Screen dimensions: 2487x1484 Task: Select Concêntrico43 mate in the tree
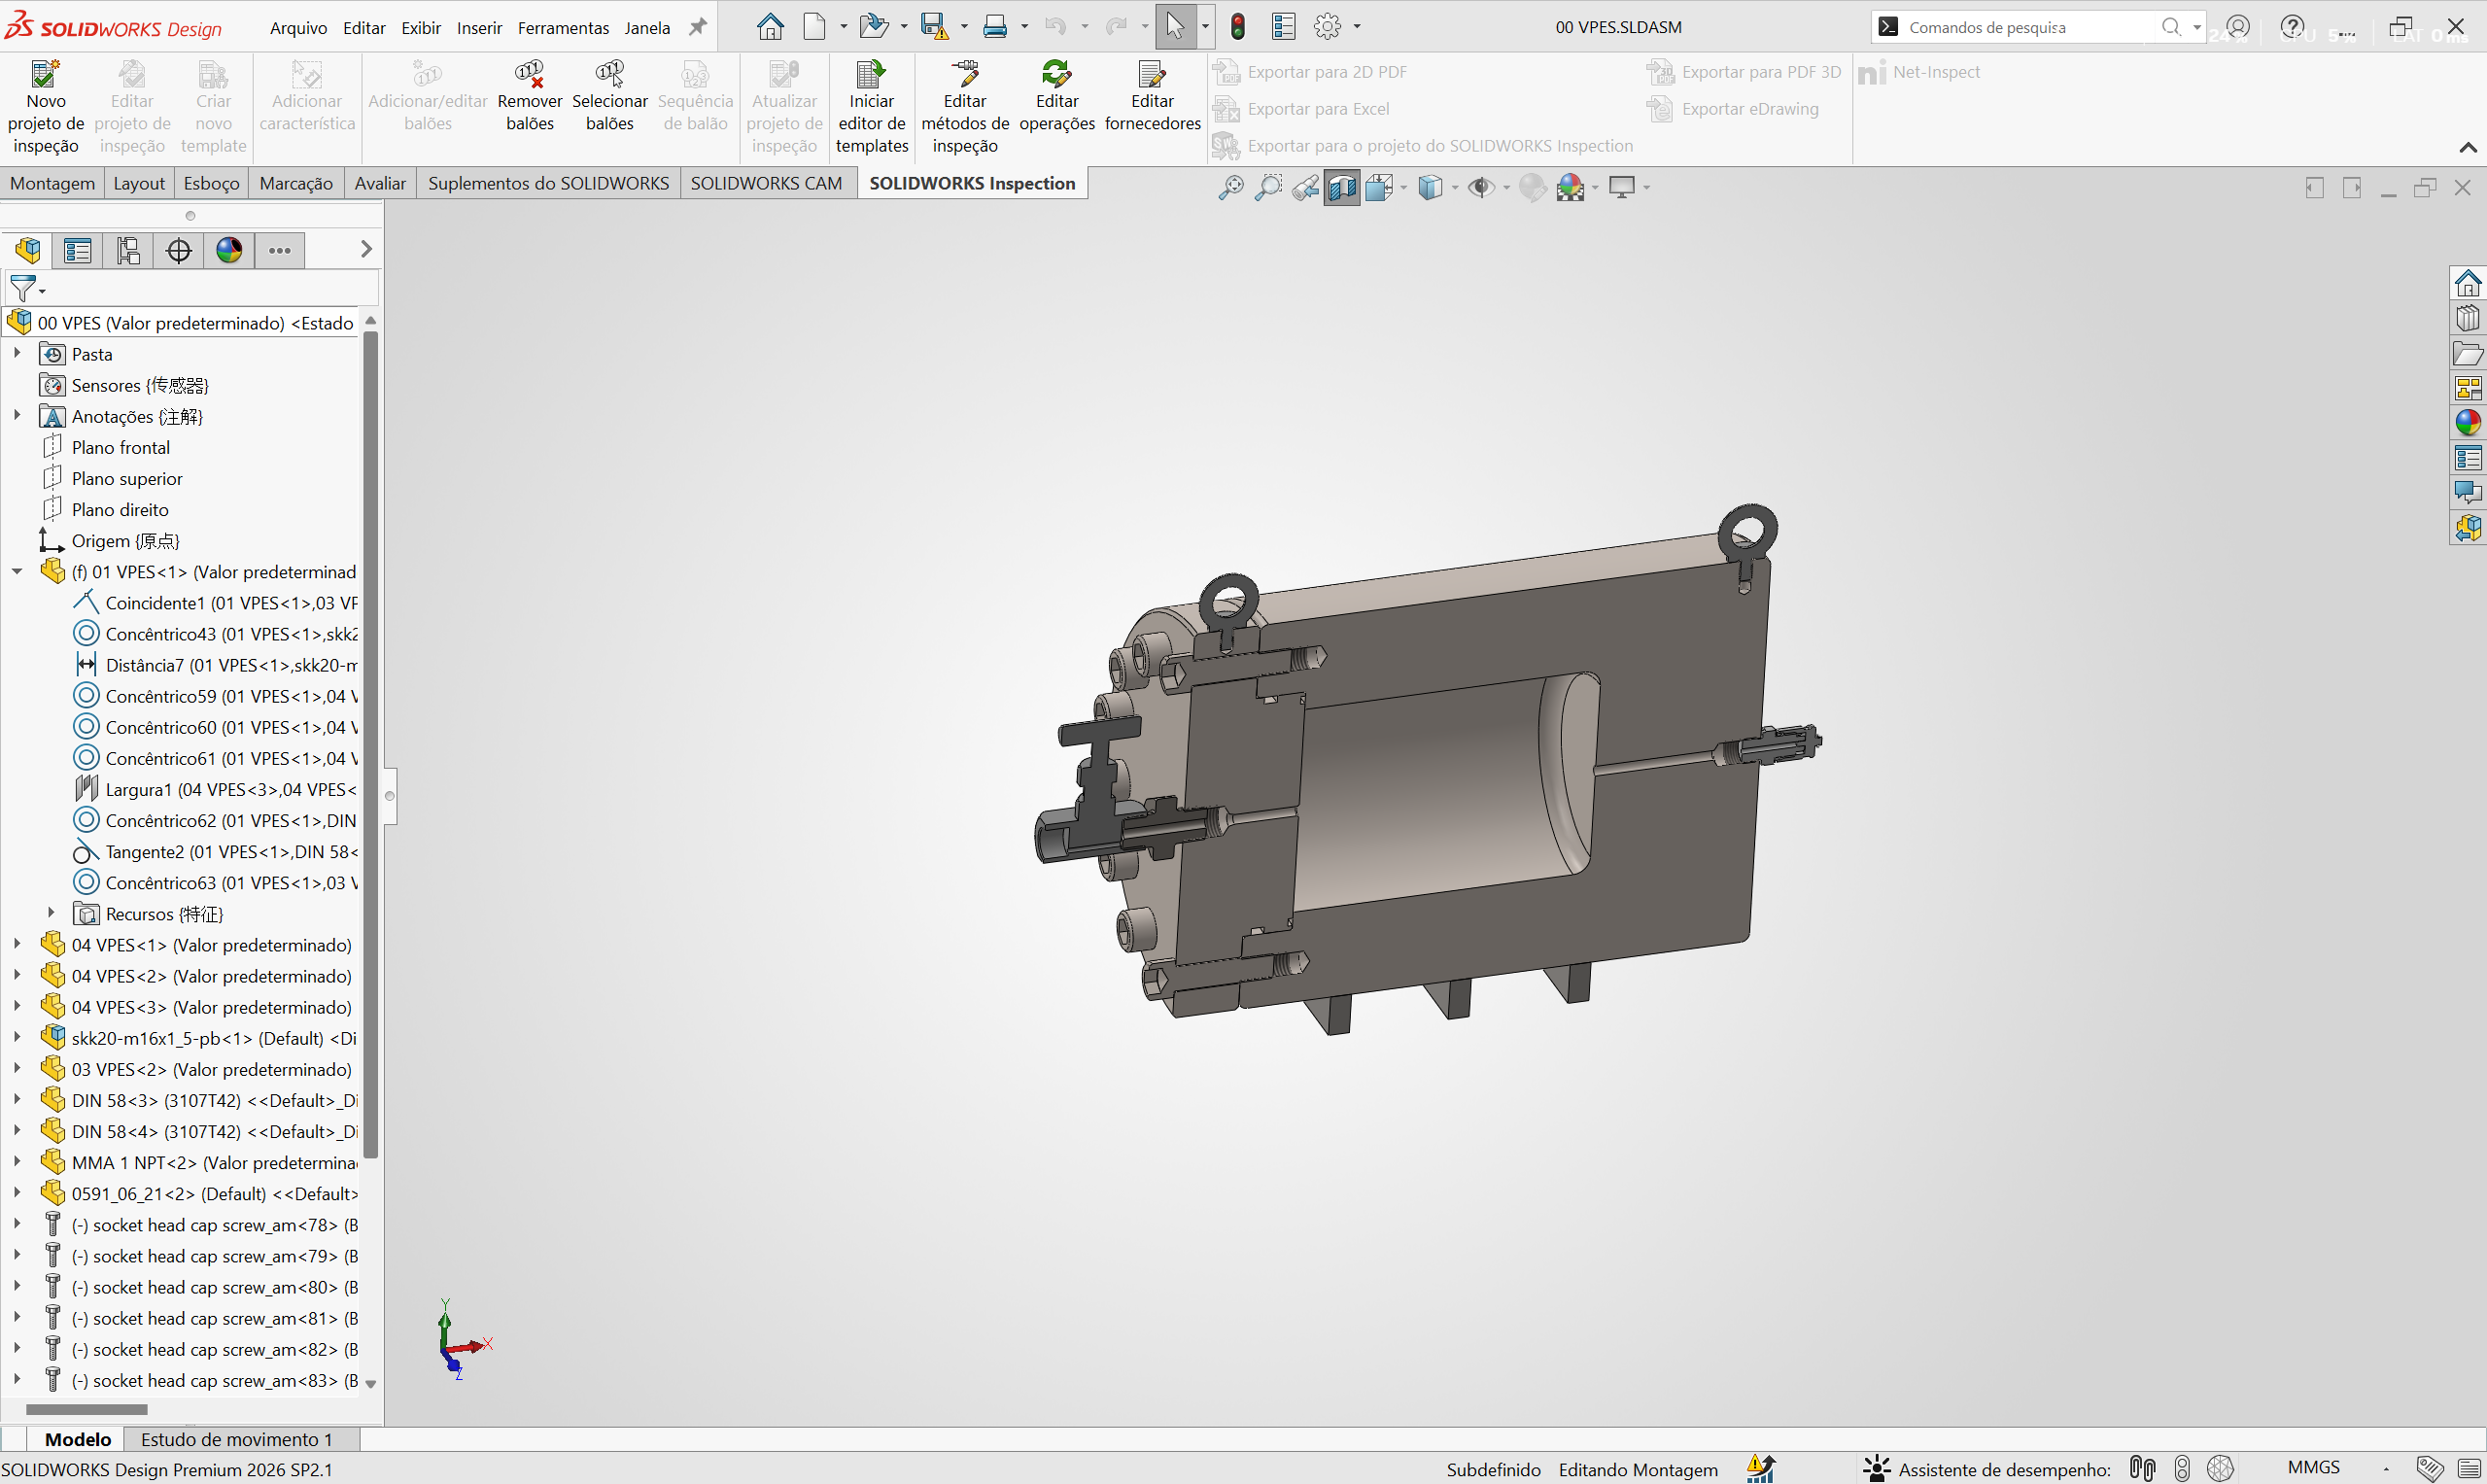pos(216,634)
